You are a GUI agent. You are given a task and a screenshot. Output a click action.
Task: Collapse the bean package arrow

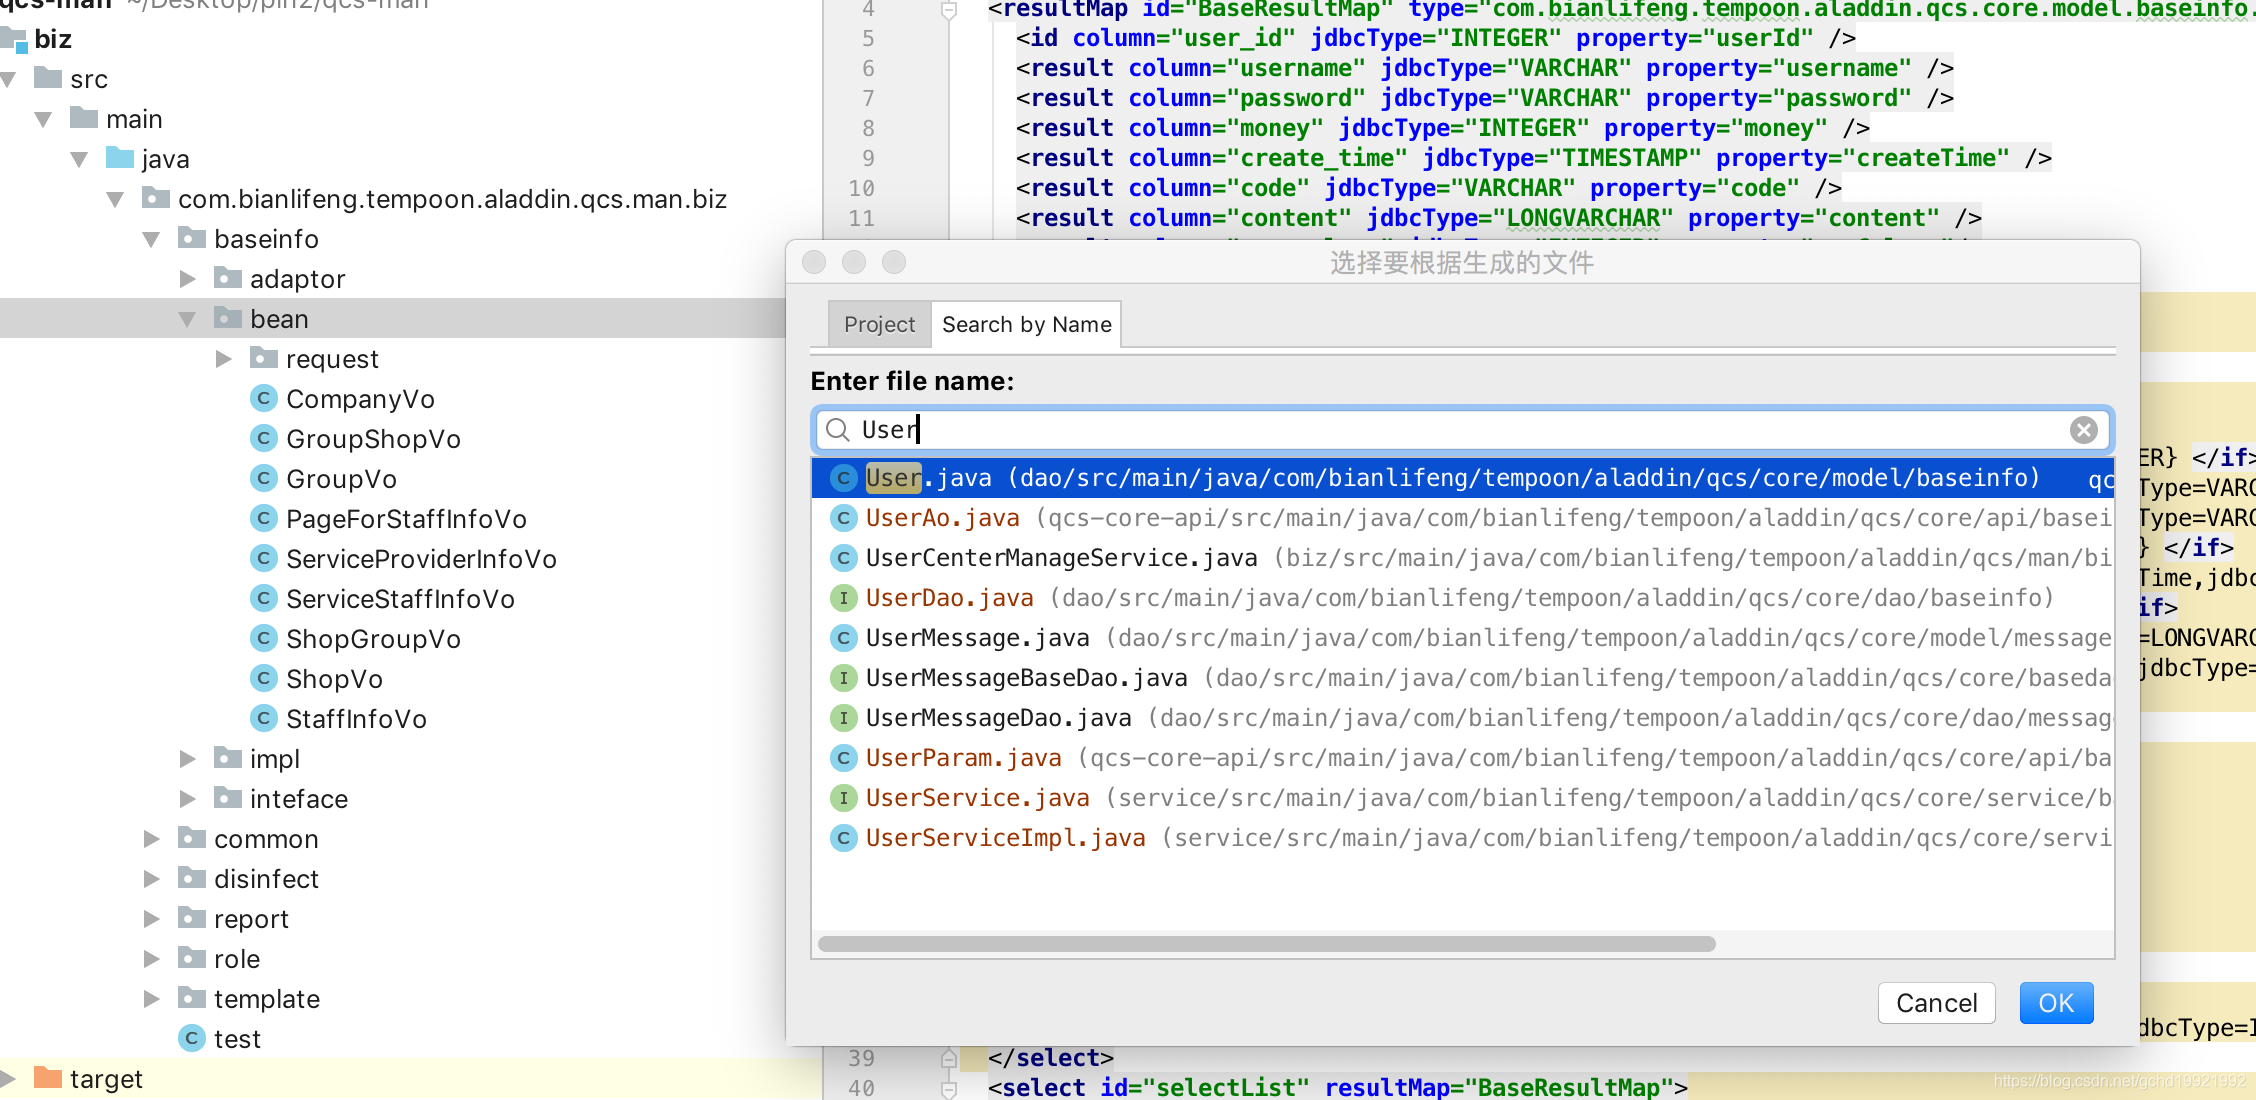point(187,319)
